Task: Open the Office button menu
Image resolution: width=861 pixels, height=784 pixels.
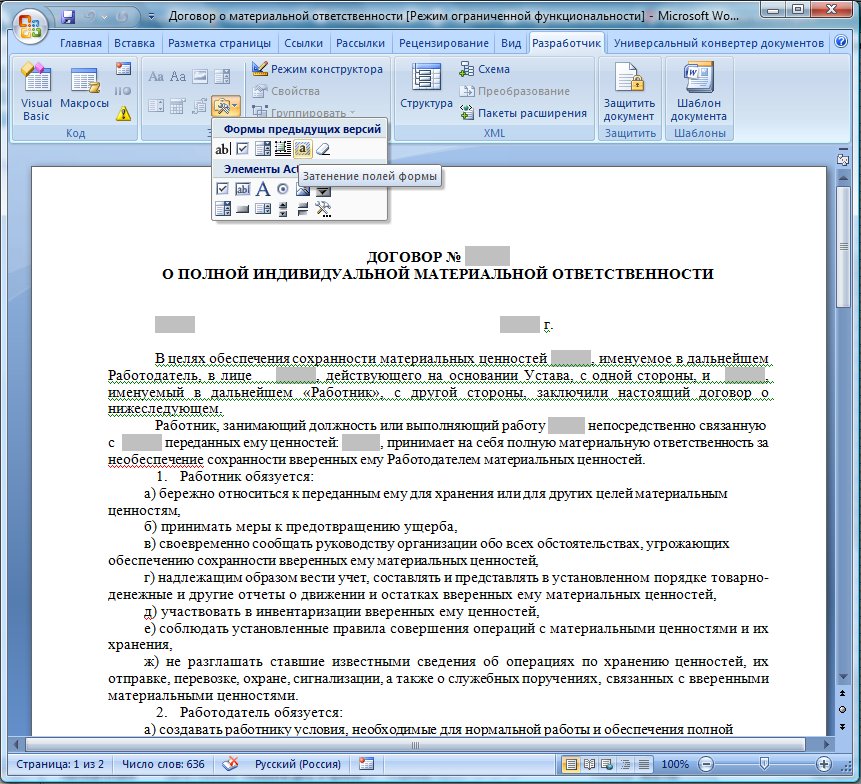Action: [x=29, y=25]
